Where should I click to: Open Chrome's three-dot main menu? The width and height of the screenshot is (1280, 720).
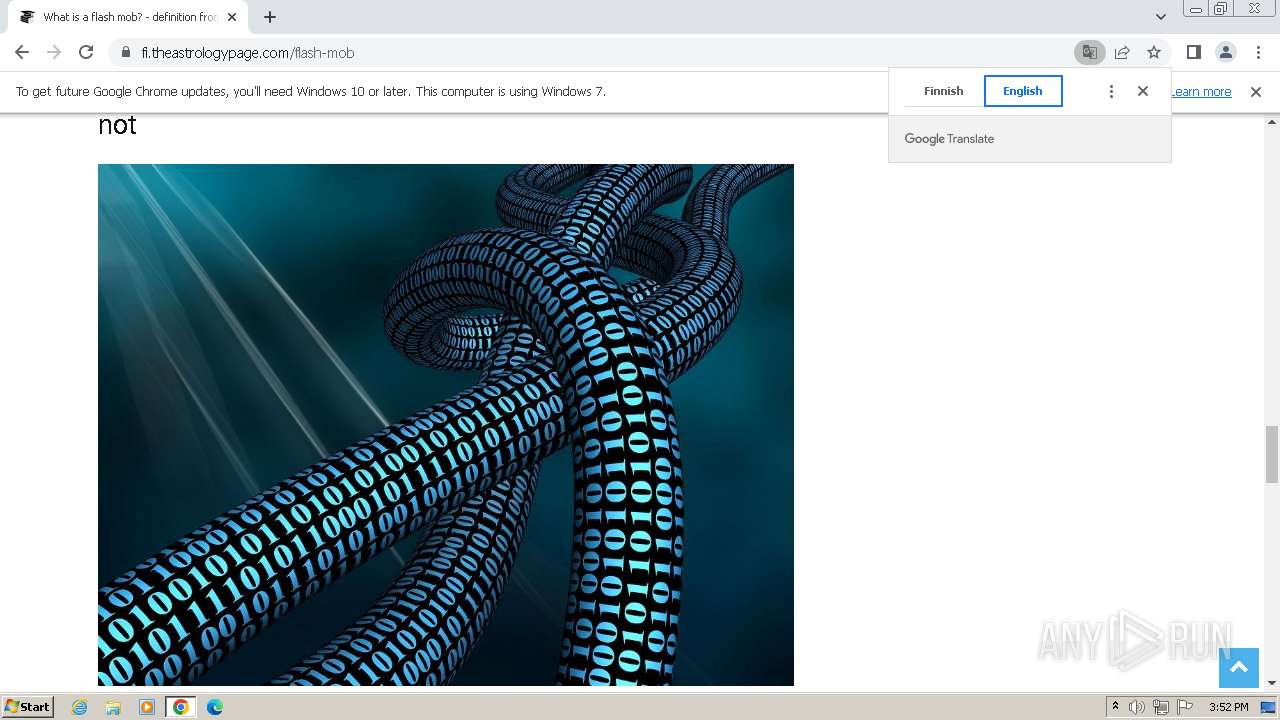[1258, 52]
